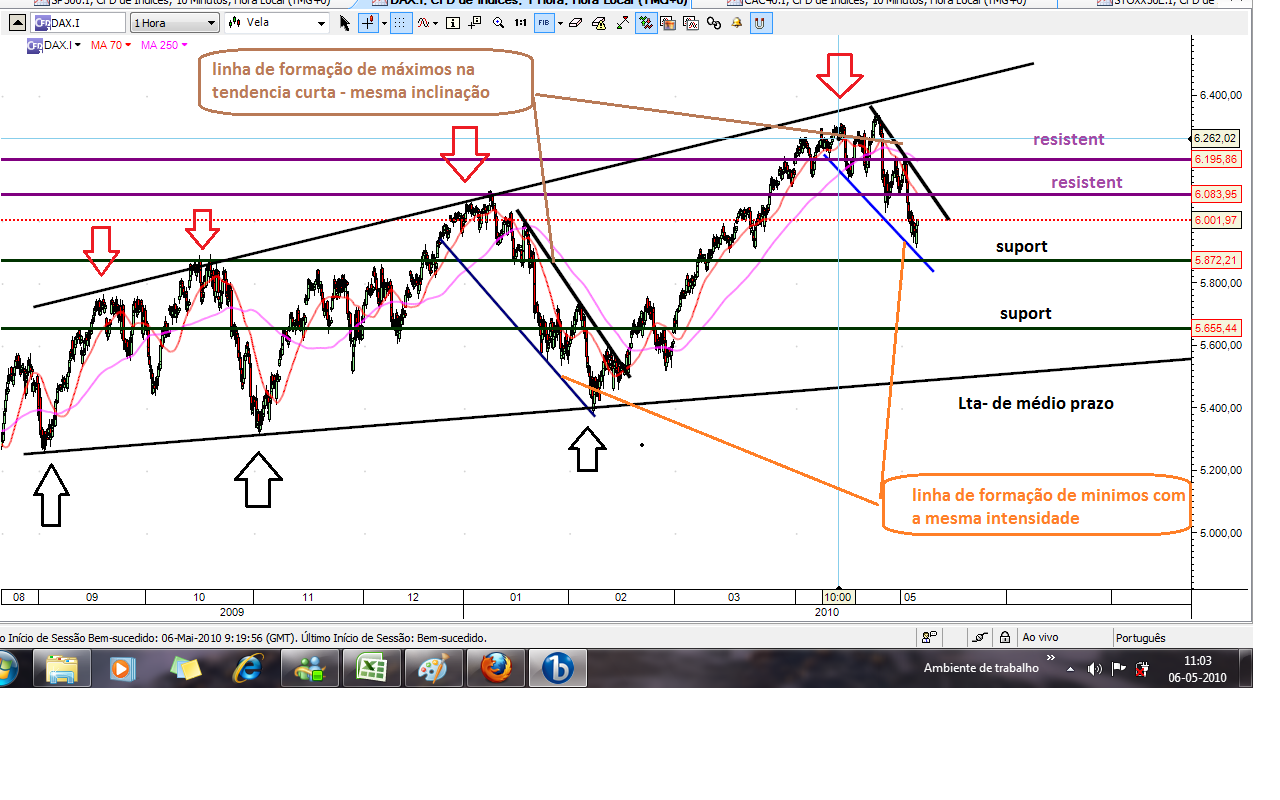This screenshot has height=800, width=1280.
Task: Expand 'Ambiente de trabalho' toolbar chevrons
Action: tap(1051, 657)
